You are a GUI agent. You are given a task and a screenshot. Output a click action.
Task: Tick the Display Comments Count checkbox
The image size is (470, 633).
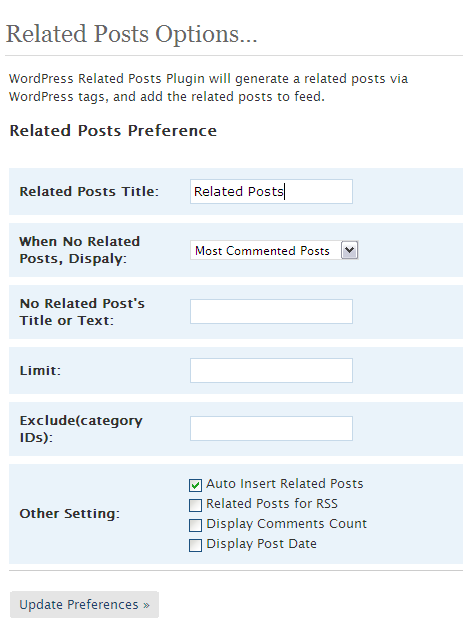[195, 525]
